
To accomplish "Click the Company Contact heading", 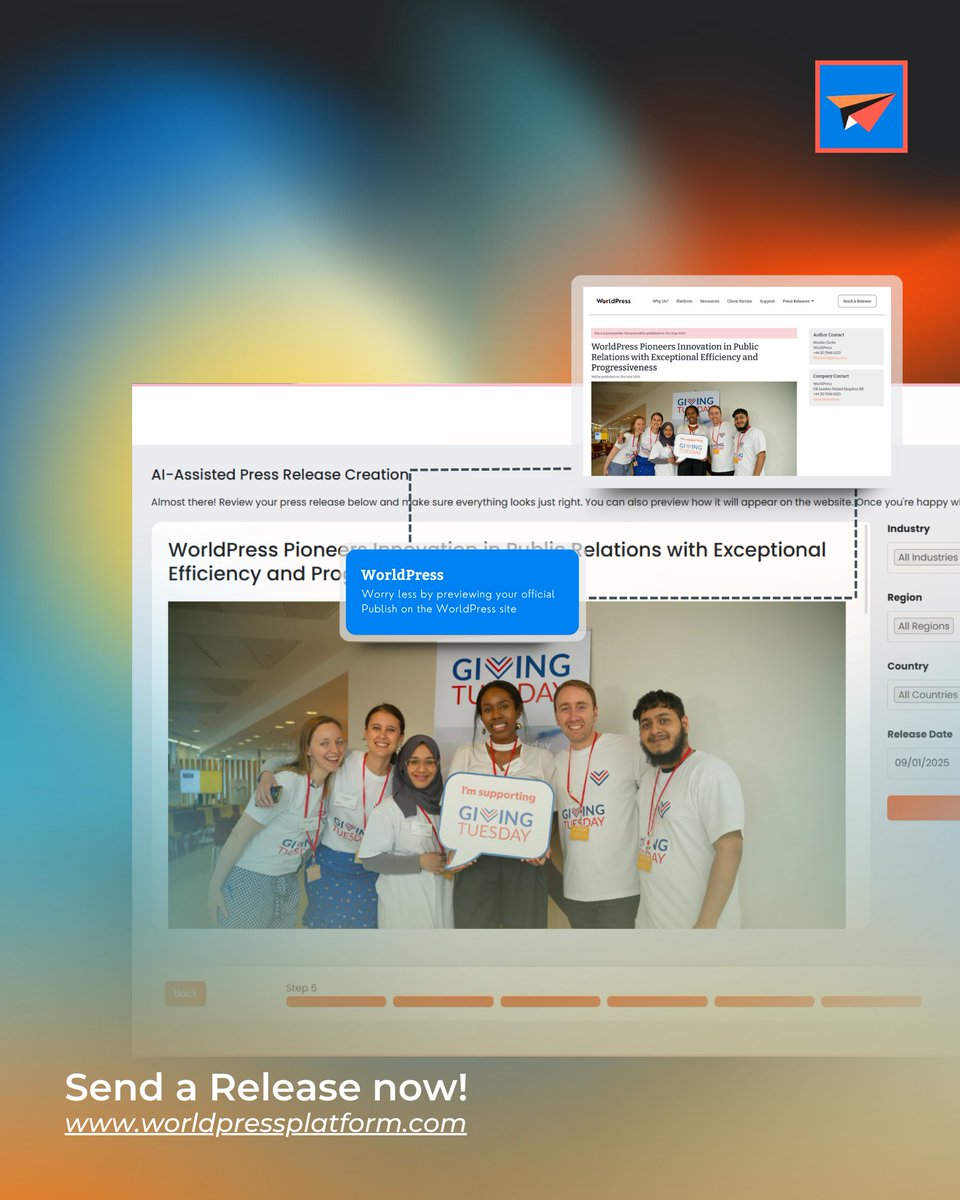I will [x=831, y=376].
